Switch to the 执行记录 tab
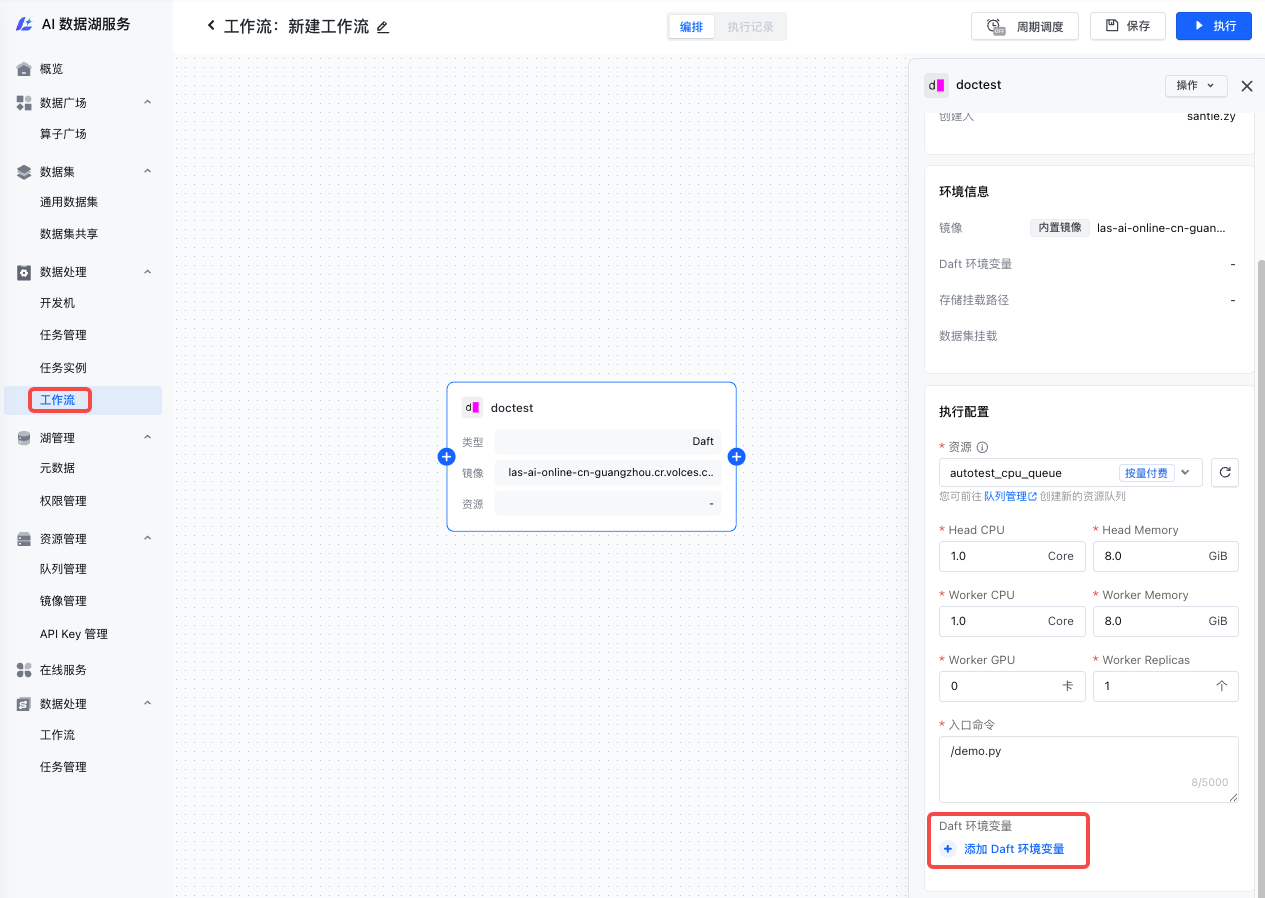The height and width of the screenshot is (898, 1265). pos(751,27)
